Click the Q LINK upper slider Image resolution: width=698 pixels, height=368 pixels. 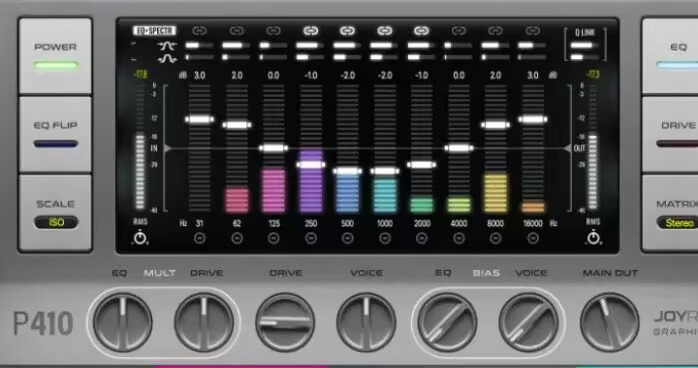pos(585,45)
